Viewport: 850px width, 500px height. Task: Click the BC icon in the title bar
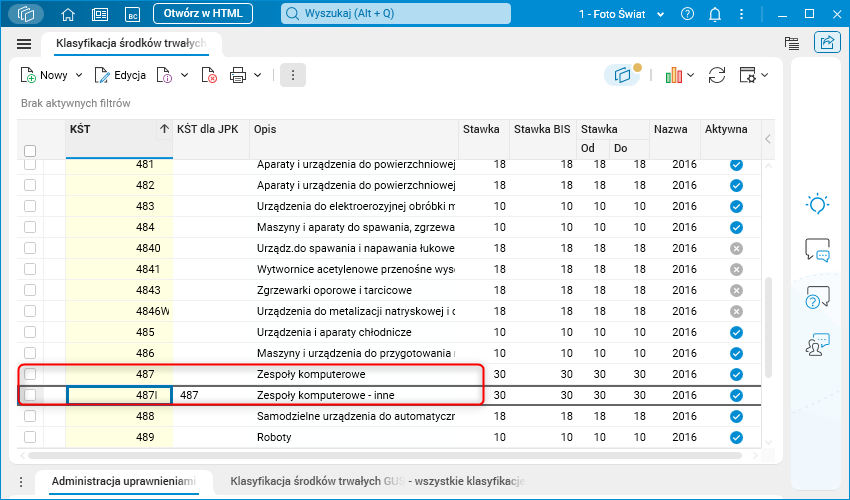[x=132, y=15]
